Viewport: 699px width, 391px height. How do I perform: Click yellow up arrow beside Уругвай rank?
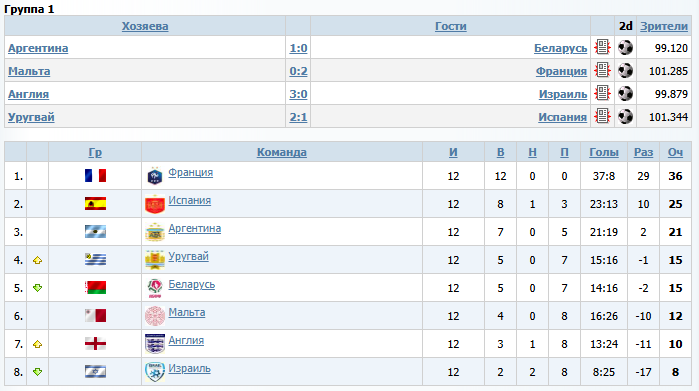[x=37, y=260]
